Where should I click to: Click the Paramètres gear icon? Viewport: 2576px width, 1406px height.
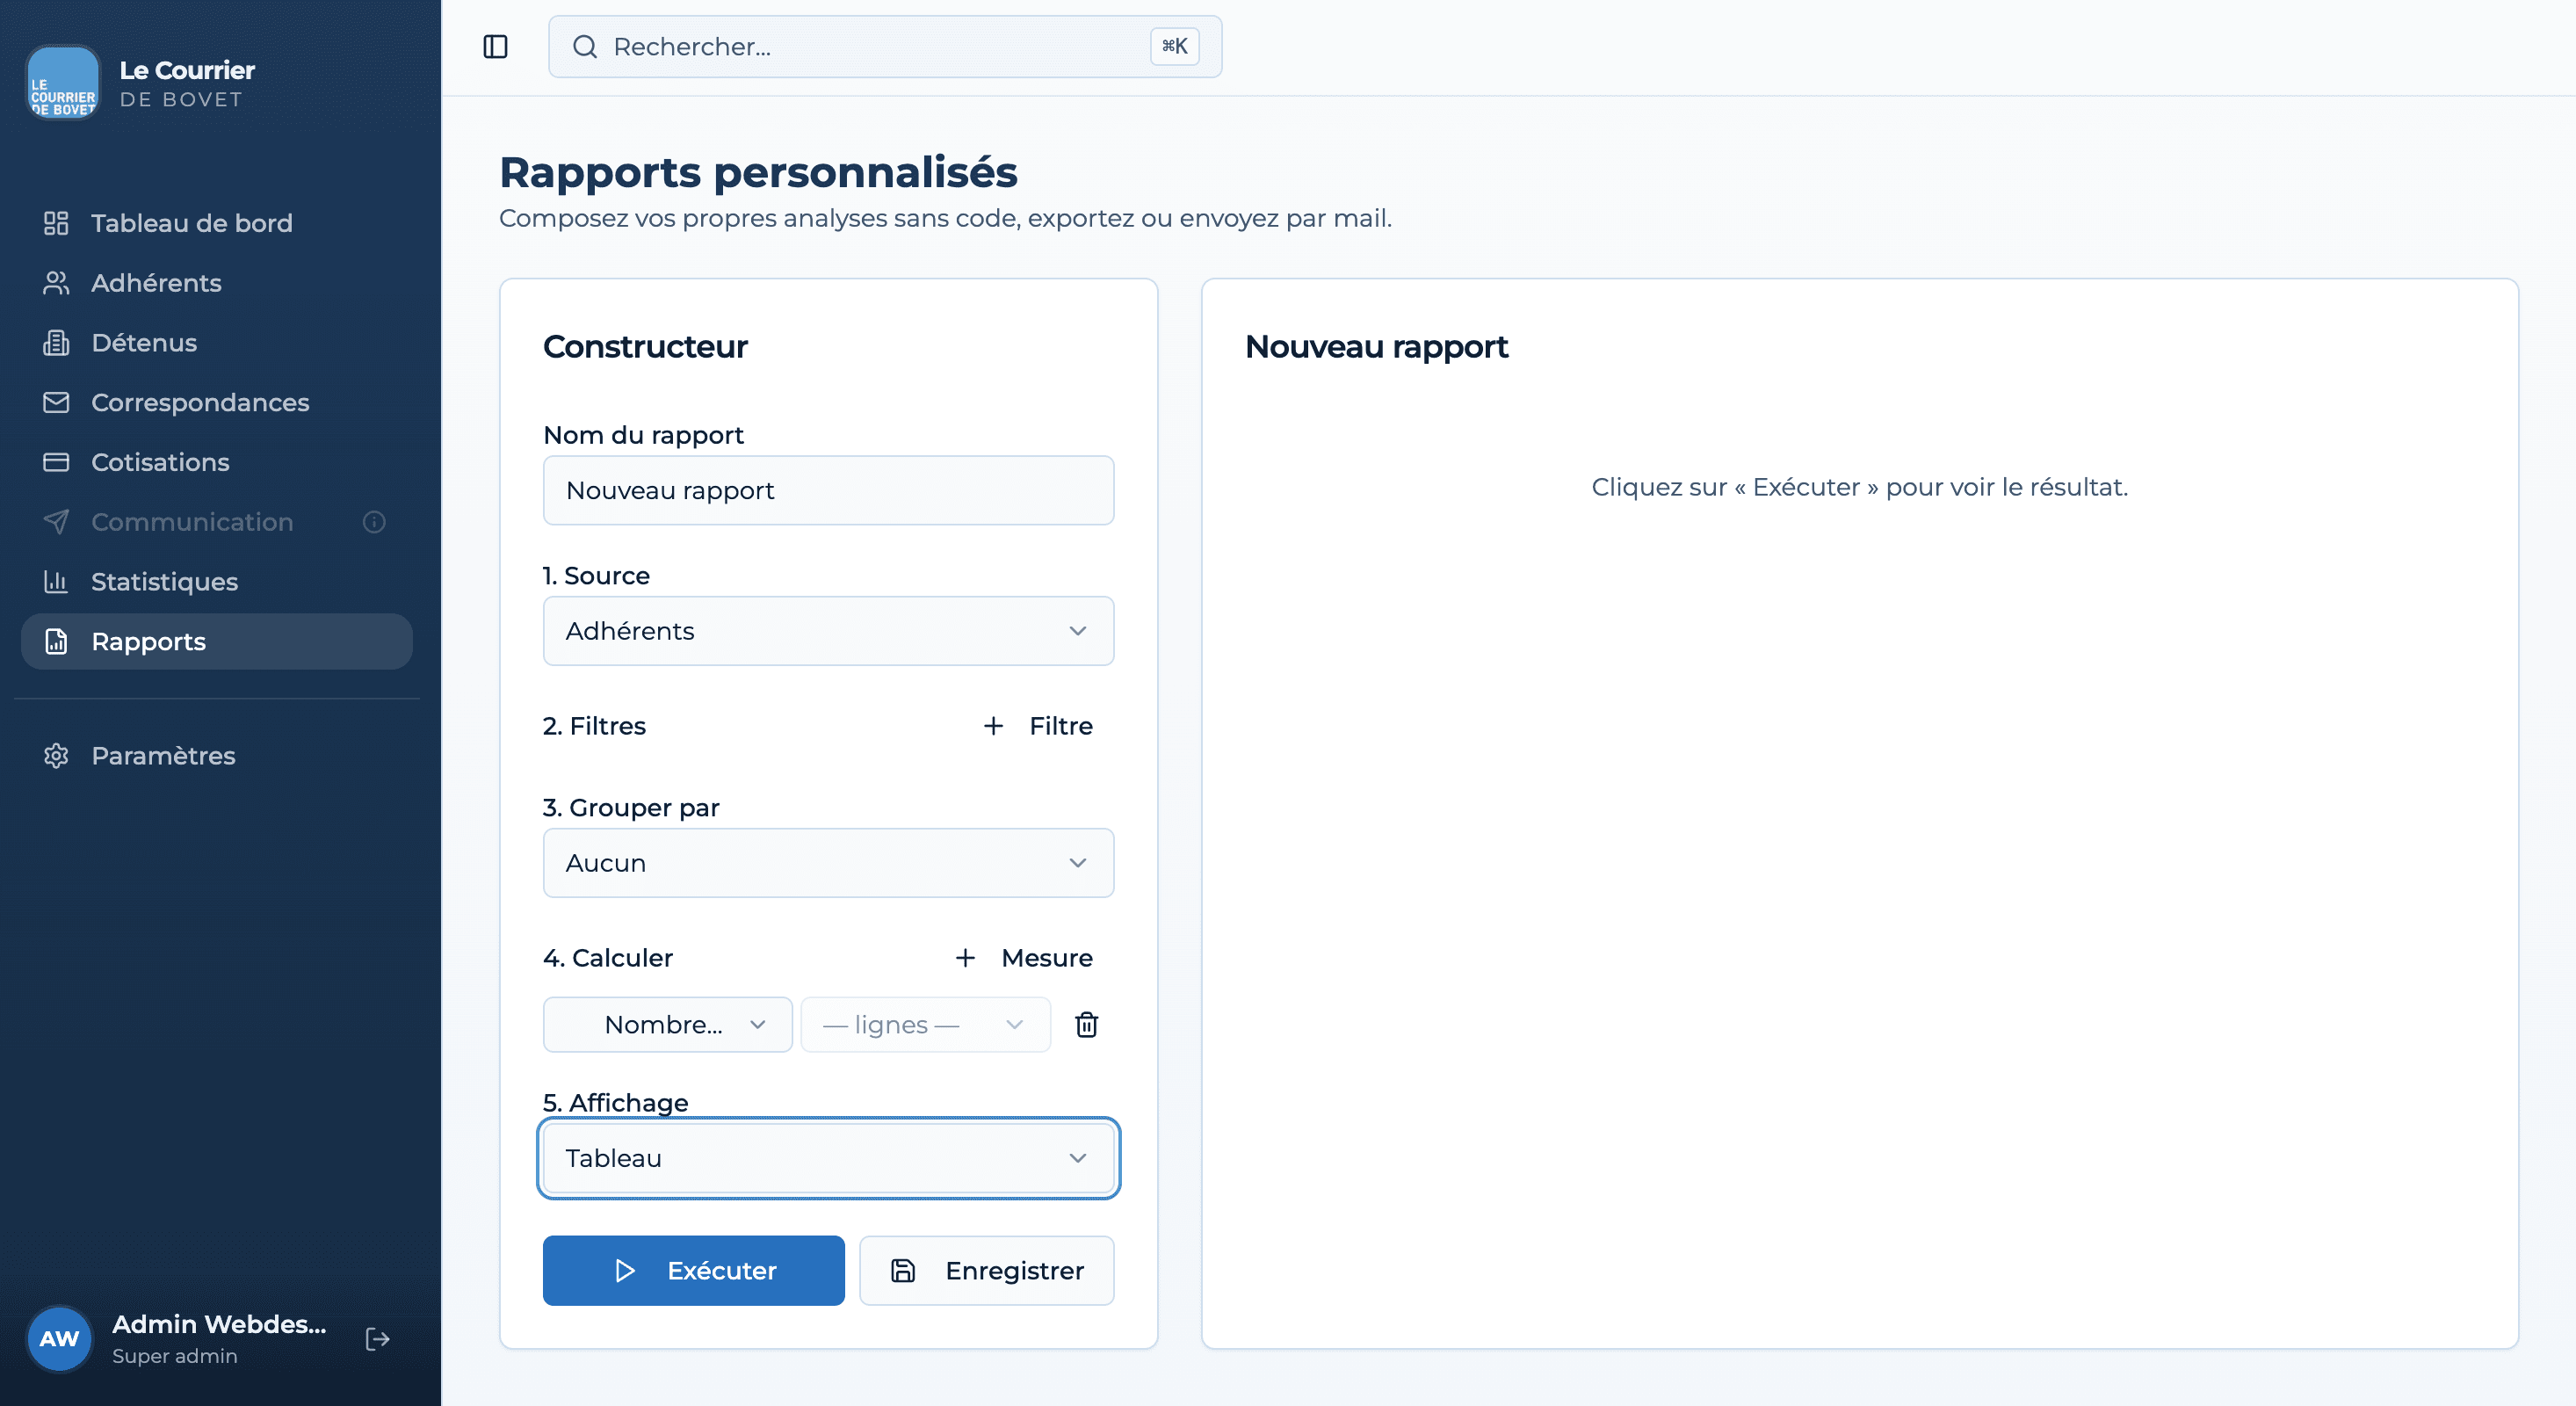click(x=56, y=756)
